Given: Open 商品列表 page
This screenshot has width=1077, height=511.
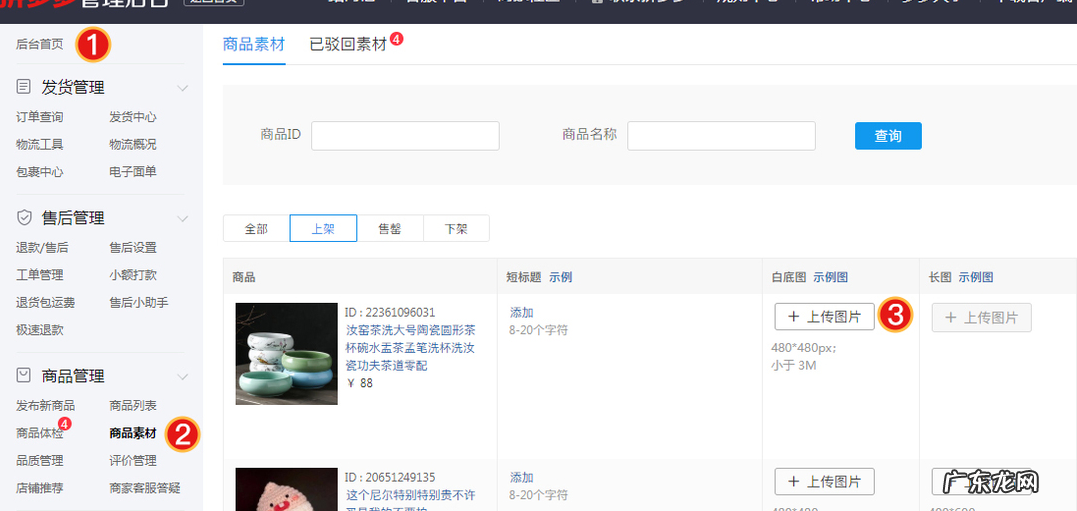Looking at the screenshot, I should click(133, 405).
